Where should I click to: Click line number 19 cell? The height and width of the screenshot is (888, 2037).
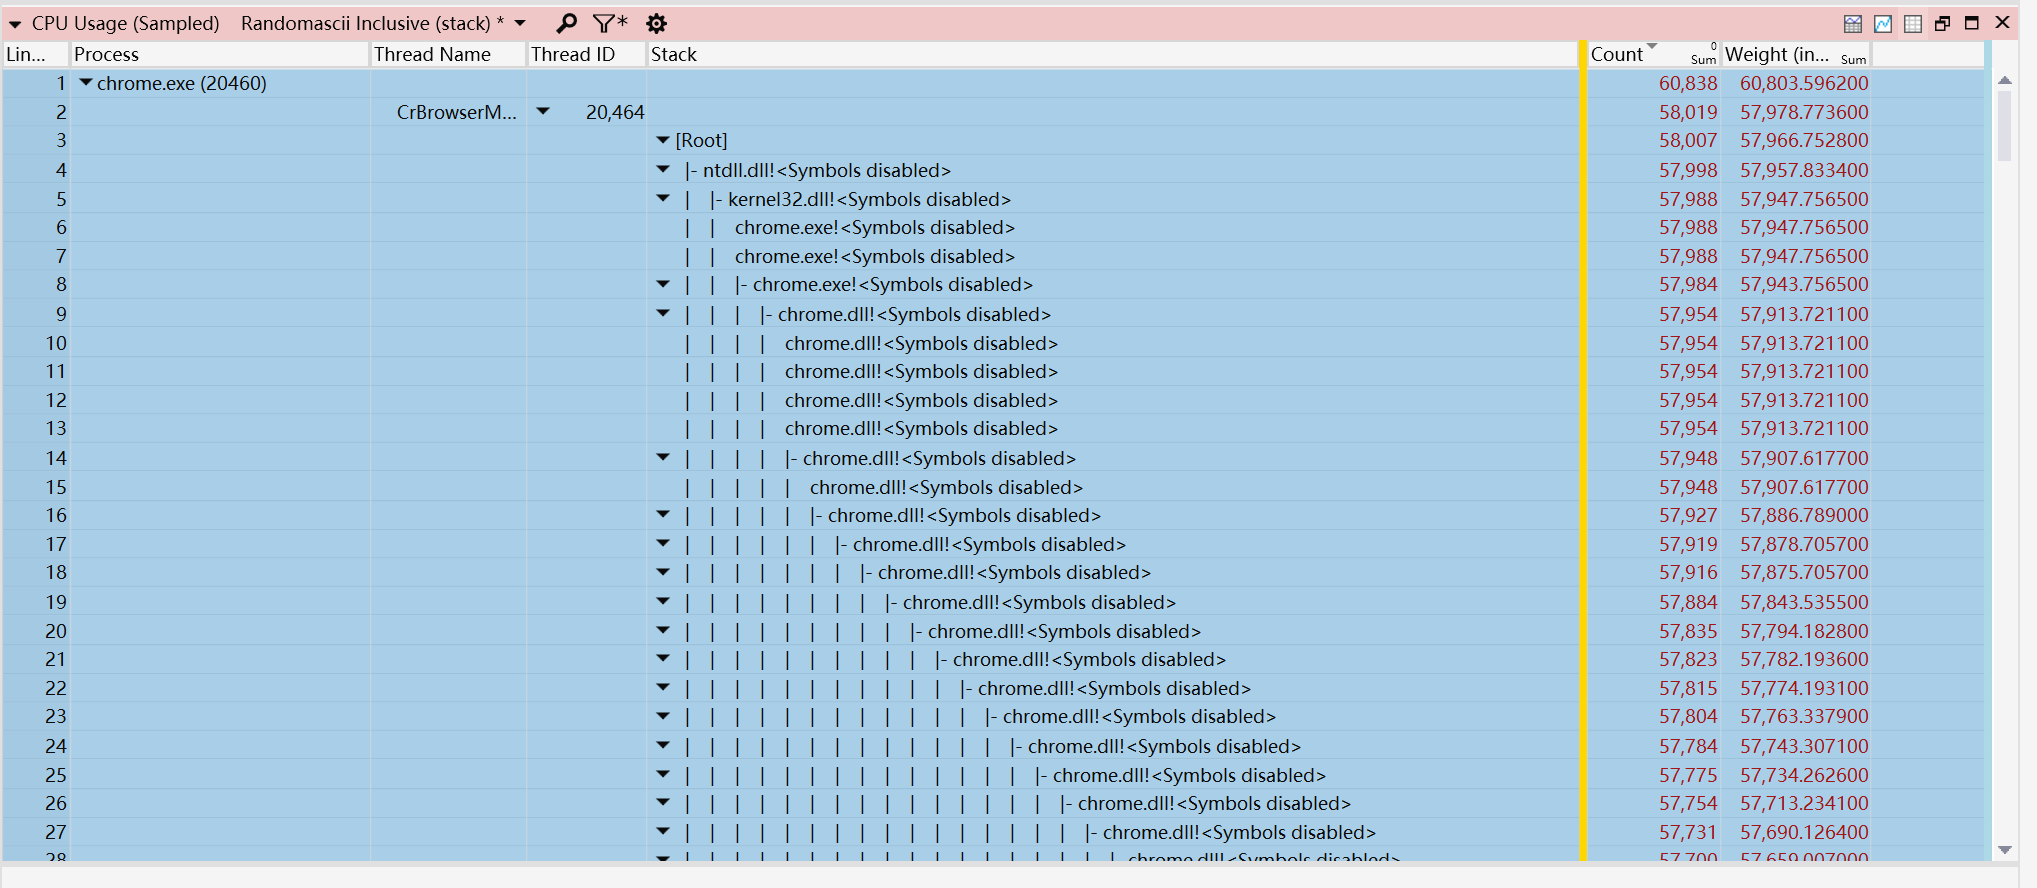click(x=56, y=602)
